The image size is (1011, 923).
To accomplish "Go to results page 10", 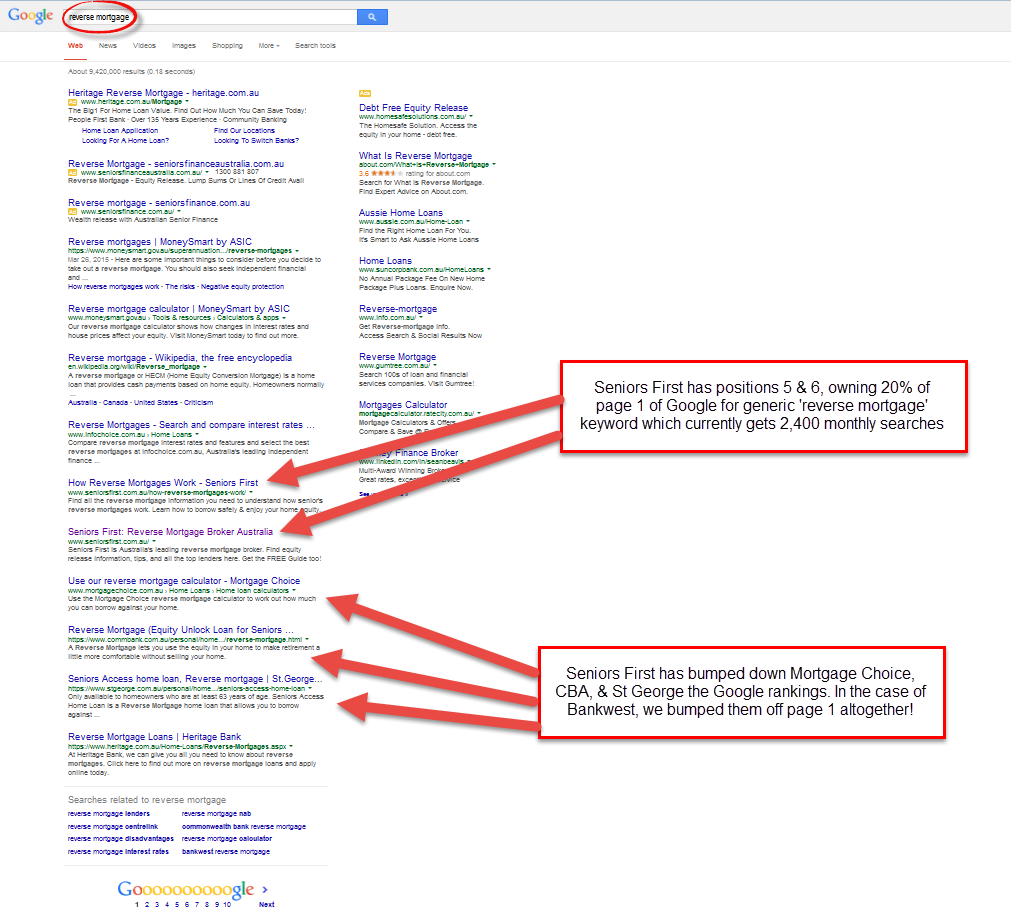I will (227, 905).
